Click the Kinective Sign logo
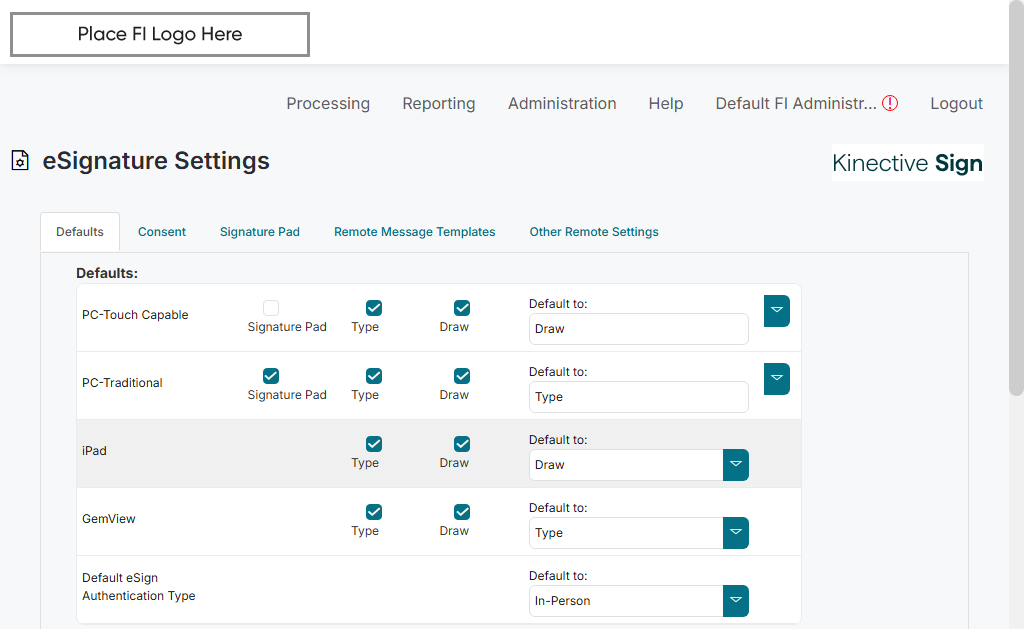1024x629 pixels. pyautogui.click(x=907, y=163)
